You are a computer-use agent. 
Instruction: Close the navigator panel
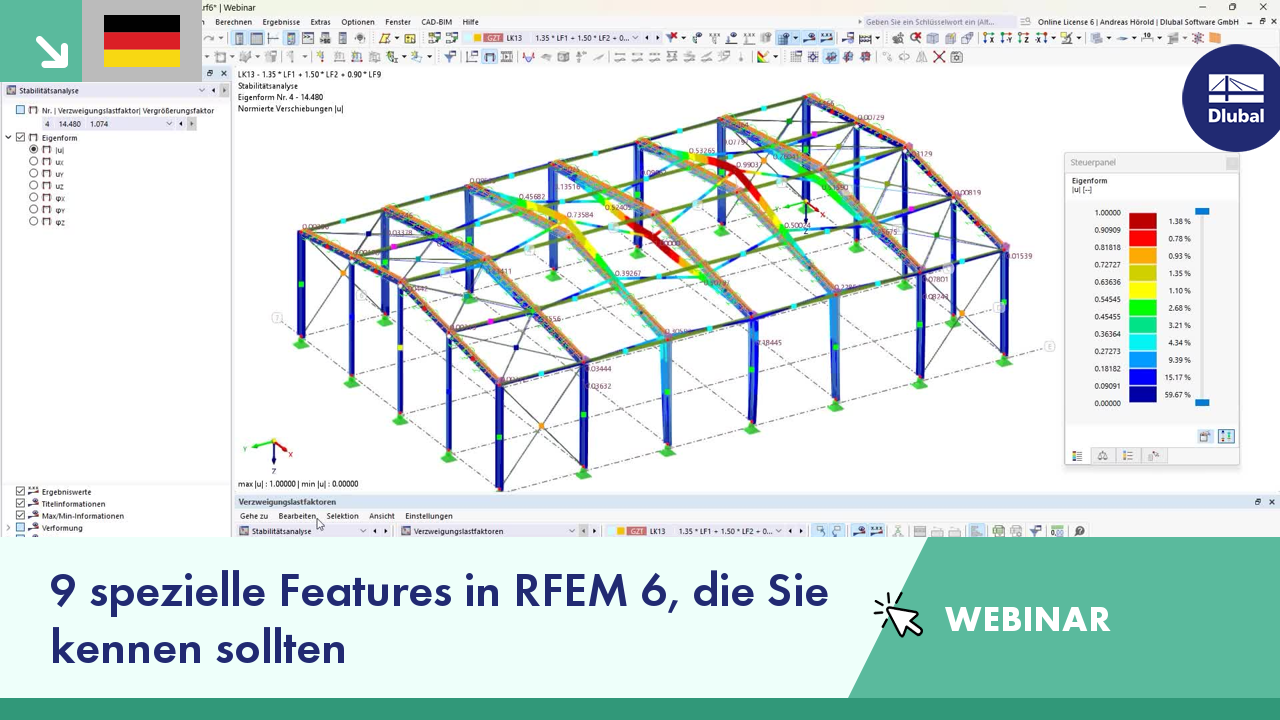click(224, 73)
